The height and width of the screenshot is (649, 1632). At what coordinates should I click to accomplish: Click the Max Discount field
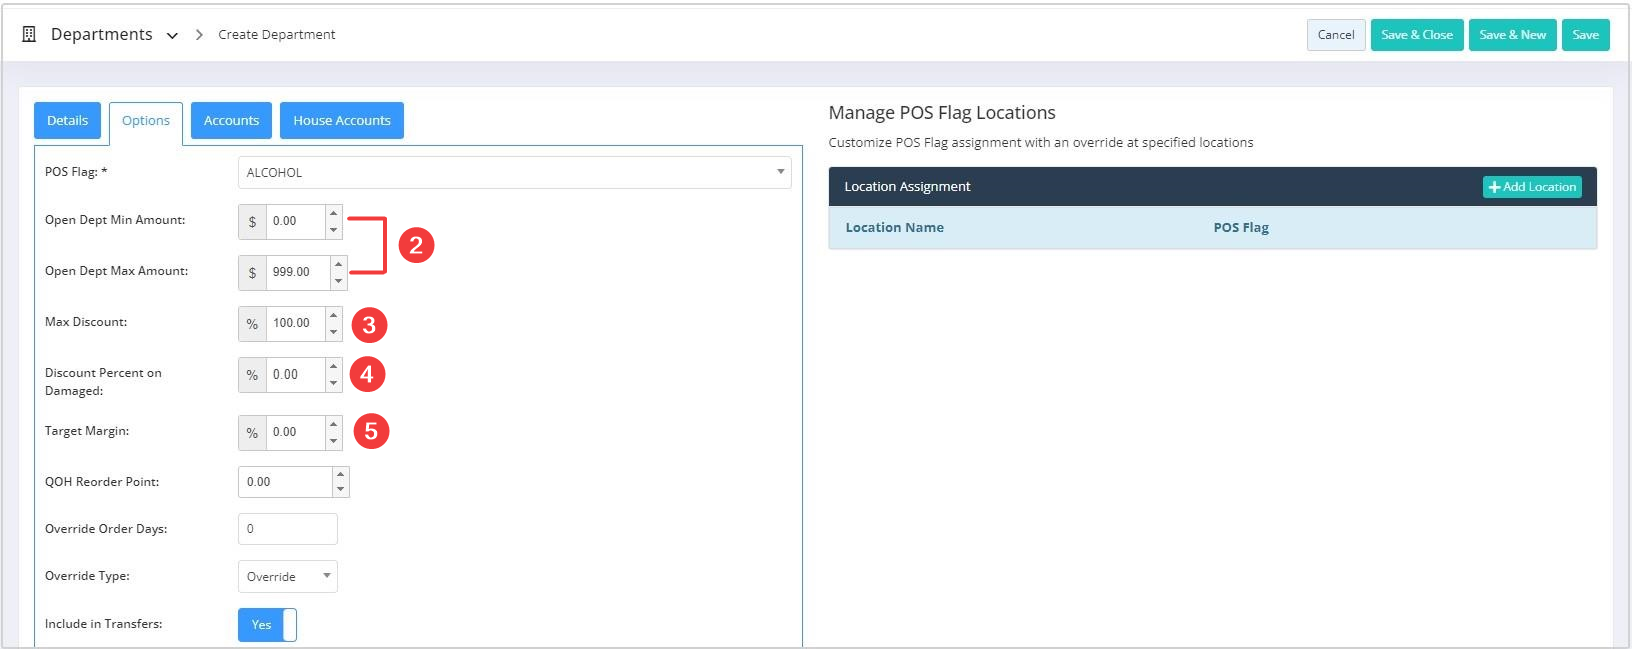pyautogui.click(x=296, y=323)
